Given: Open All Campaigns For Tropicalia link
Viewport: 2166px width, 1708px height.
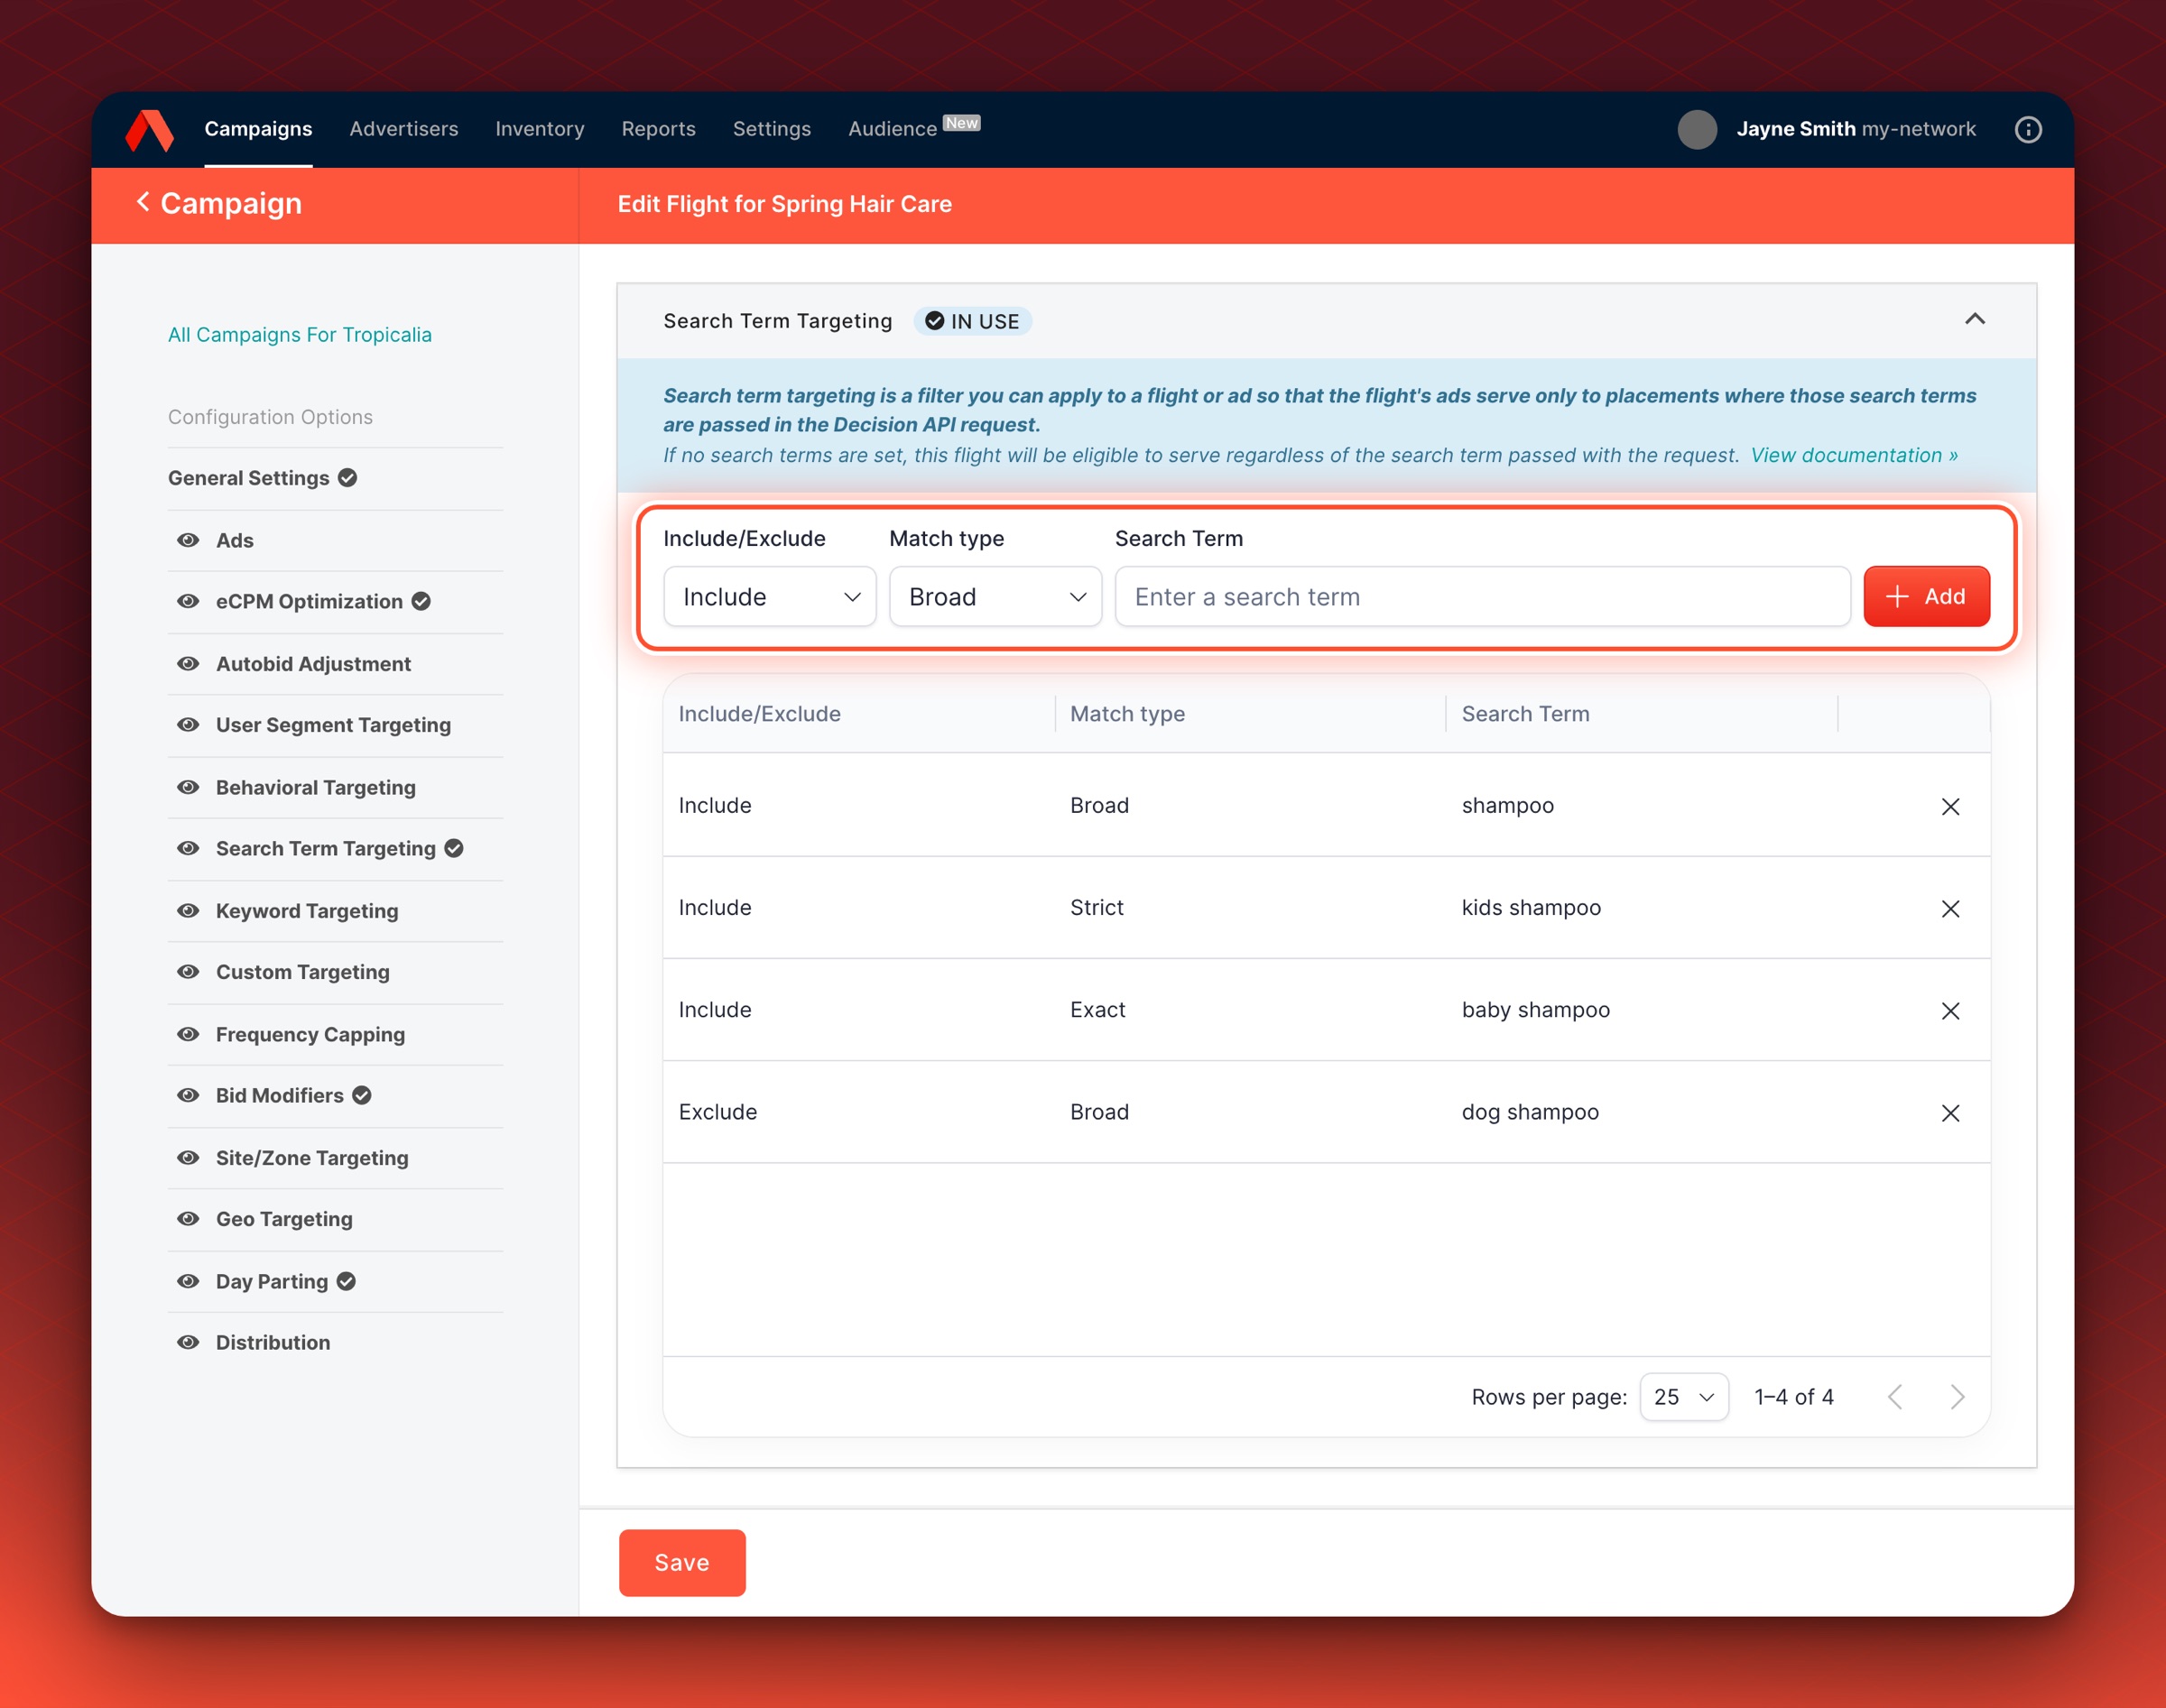Looking at the screenshot, I should click(300, 335).
